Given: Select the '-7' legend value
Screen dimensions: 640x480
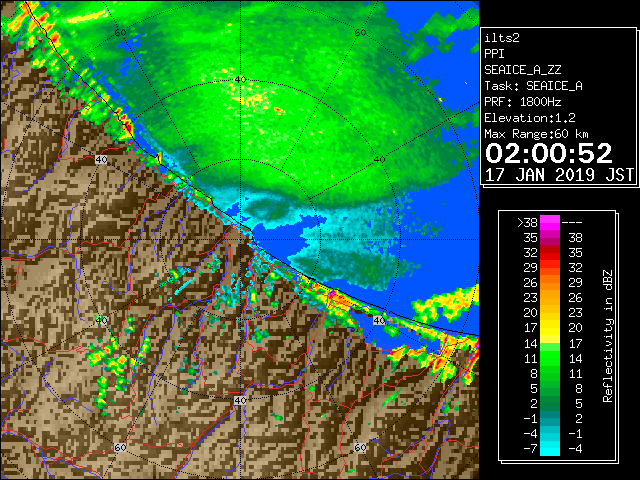Looking at the screenshot, I should point(531,449).
